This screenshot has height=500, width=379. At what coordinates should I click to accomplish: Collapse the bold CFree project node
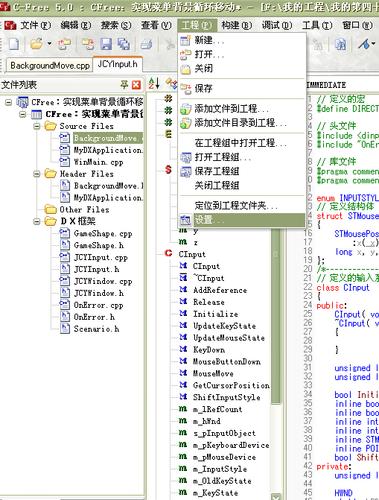click(x=23, y=114)
